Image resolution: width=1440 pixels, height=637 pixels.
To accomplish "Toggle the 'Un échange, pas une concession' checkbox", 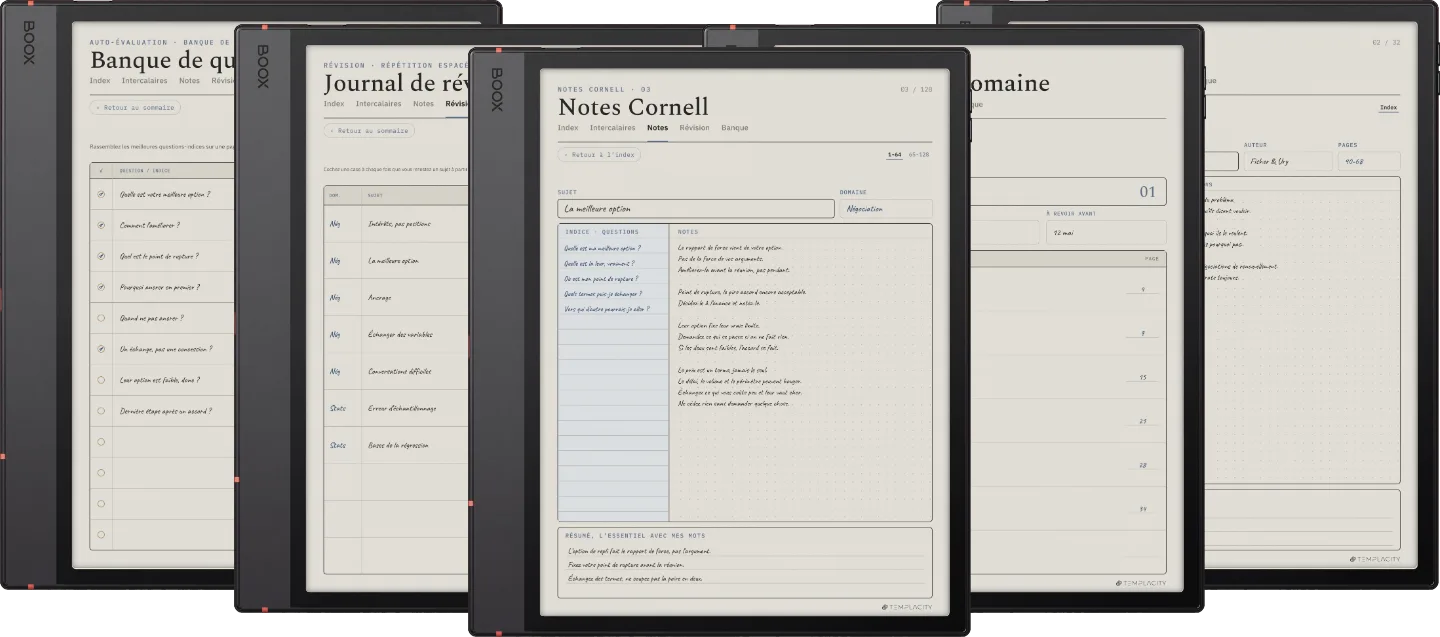I will click(101, 349).
